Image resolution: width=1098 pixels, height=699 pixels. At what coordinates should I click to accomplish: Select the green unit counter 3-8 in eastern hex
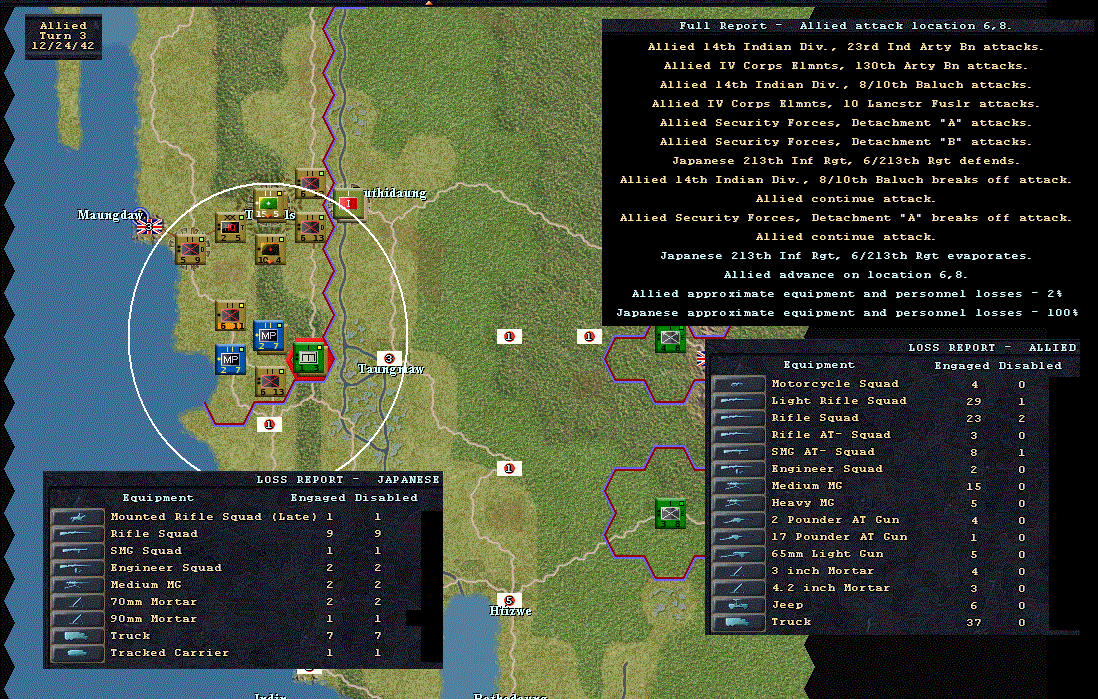(x=670, y=514)
